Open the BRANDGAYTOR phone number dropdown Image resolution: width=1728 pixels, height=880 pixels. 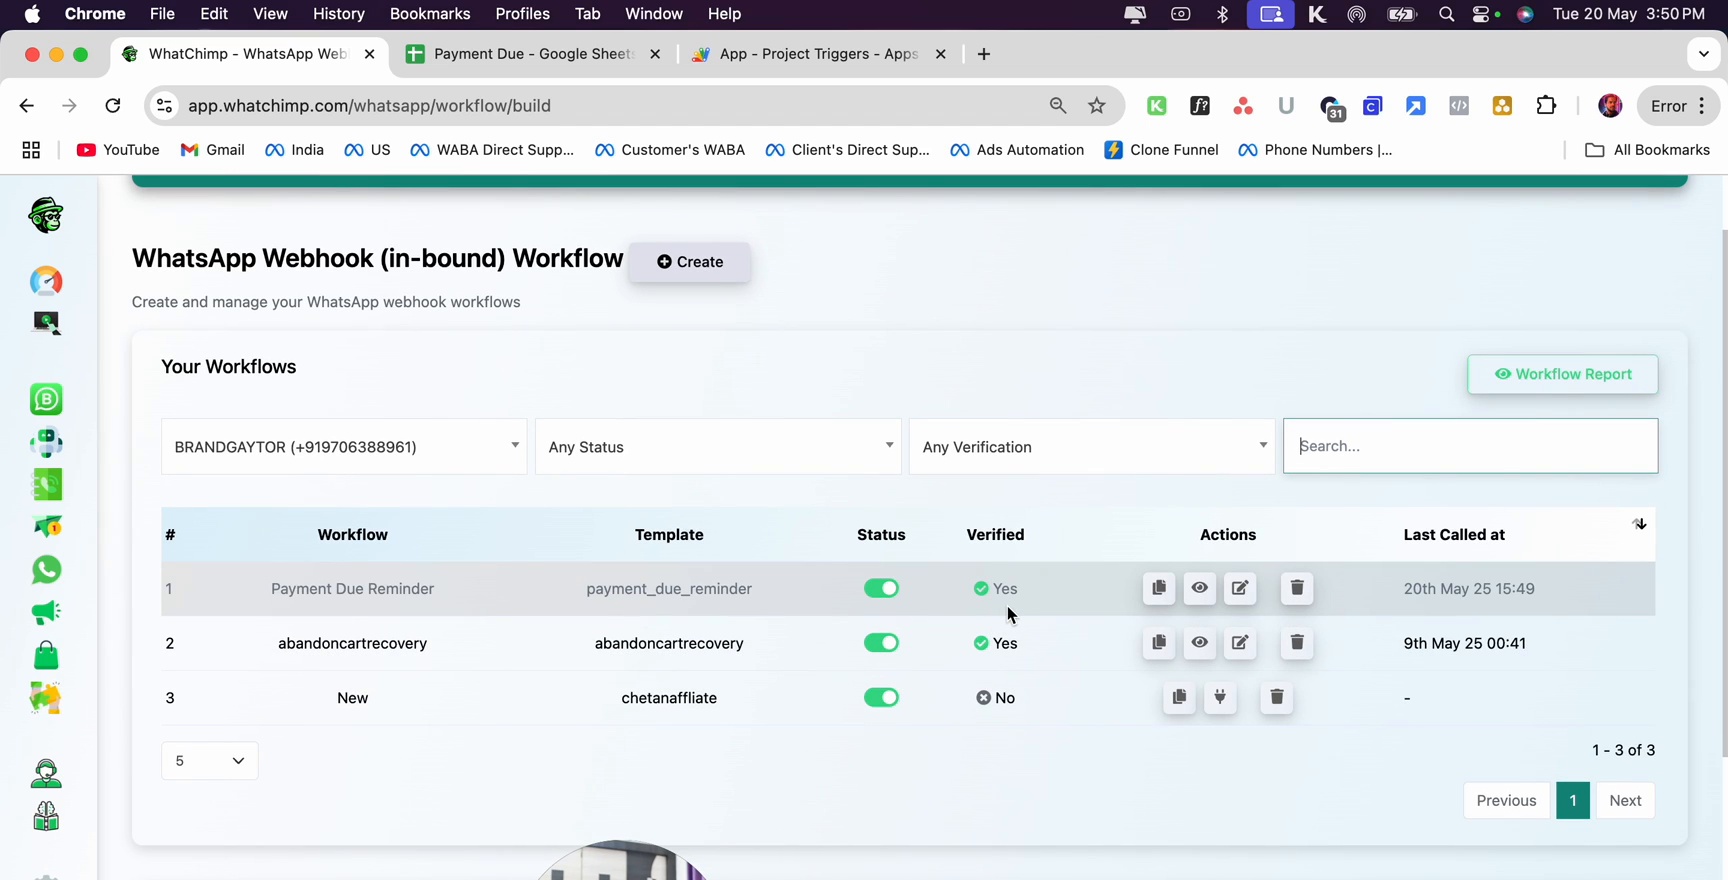pos(344,446)
